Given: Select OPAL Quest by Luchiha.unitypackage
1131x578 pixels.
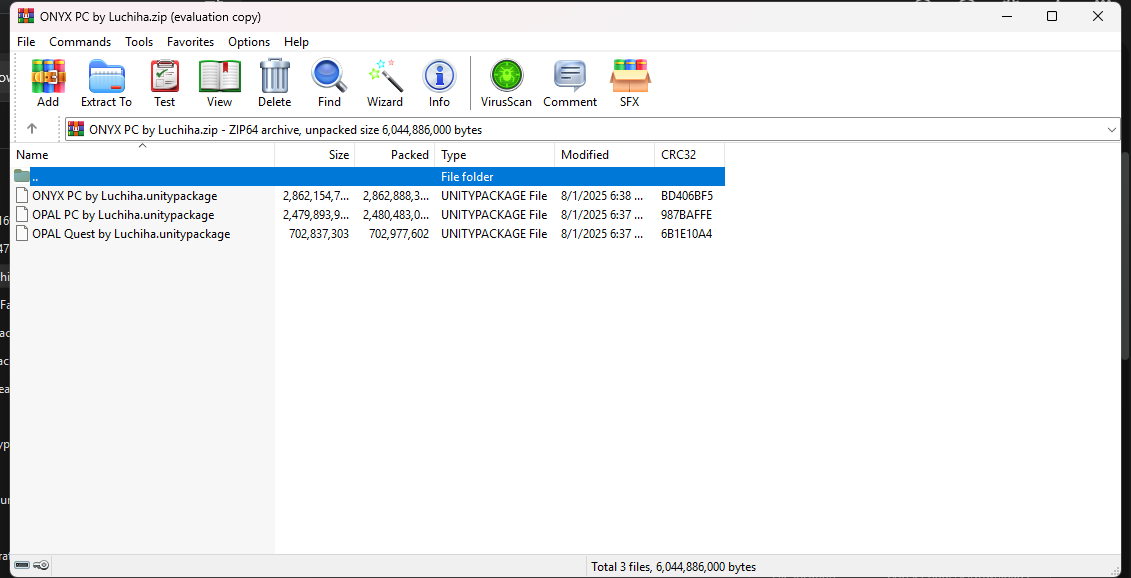Looking at the screenshot, I should point(131,234).
